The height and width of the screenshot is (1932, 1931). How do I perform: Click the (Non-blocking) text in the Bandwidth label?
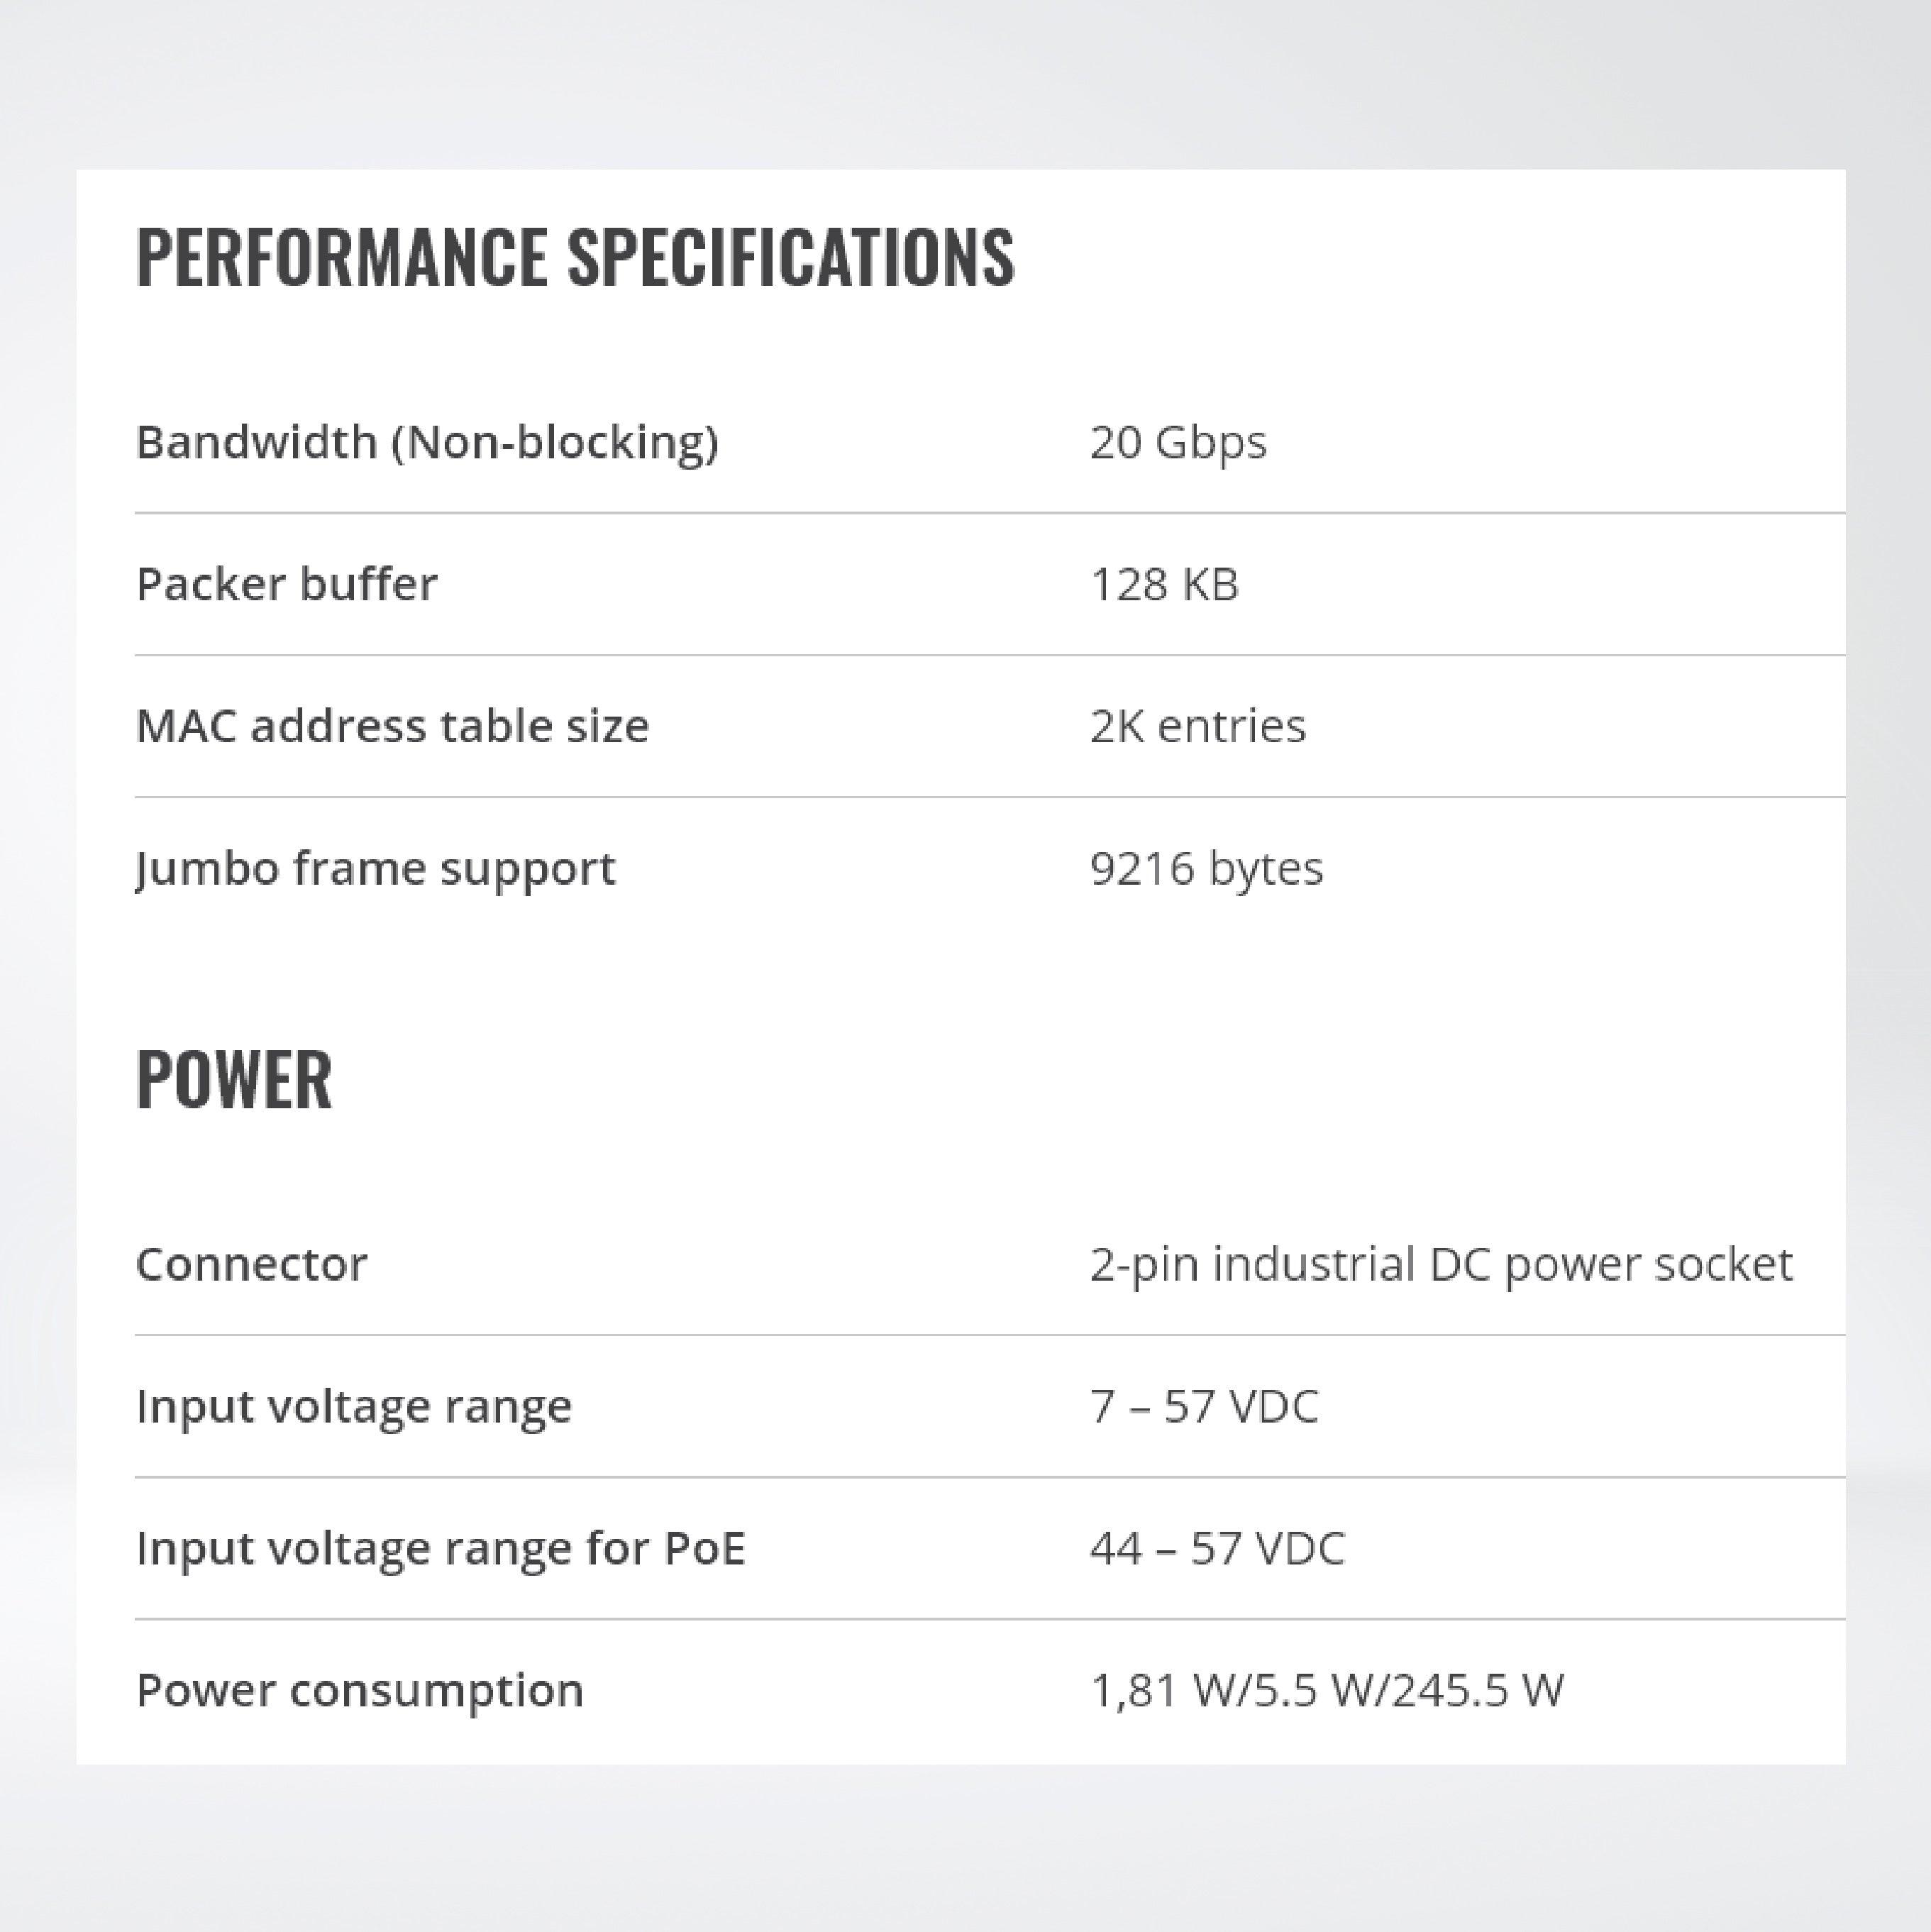554,442
